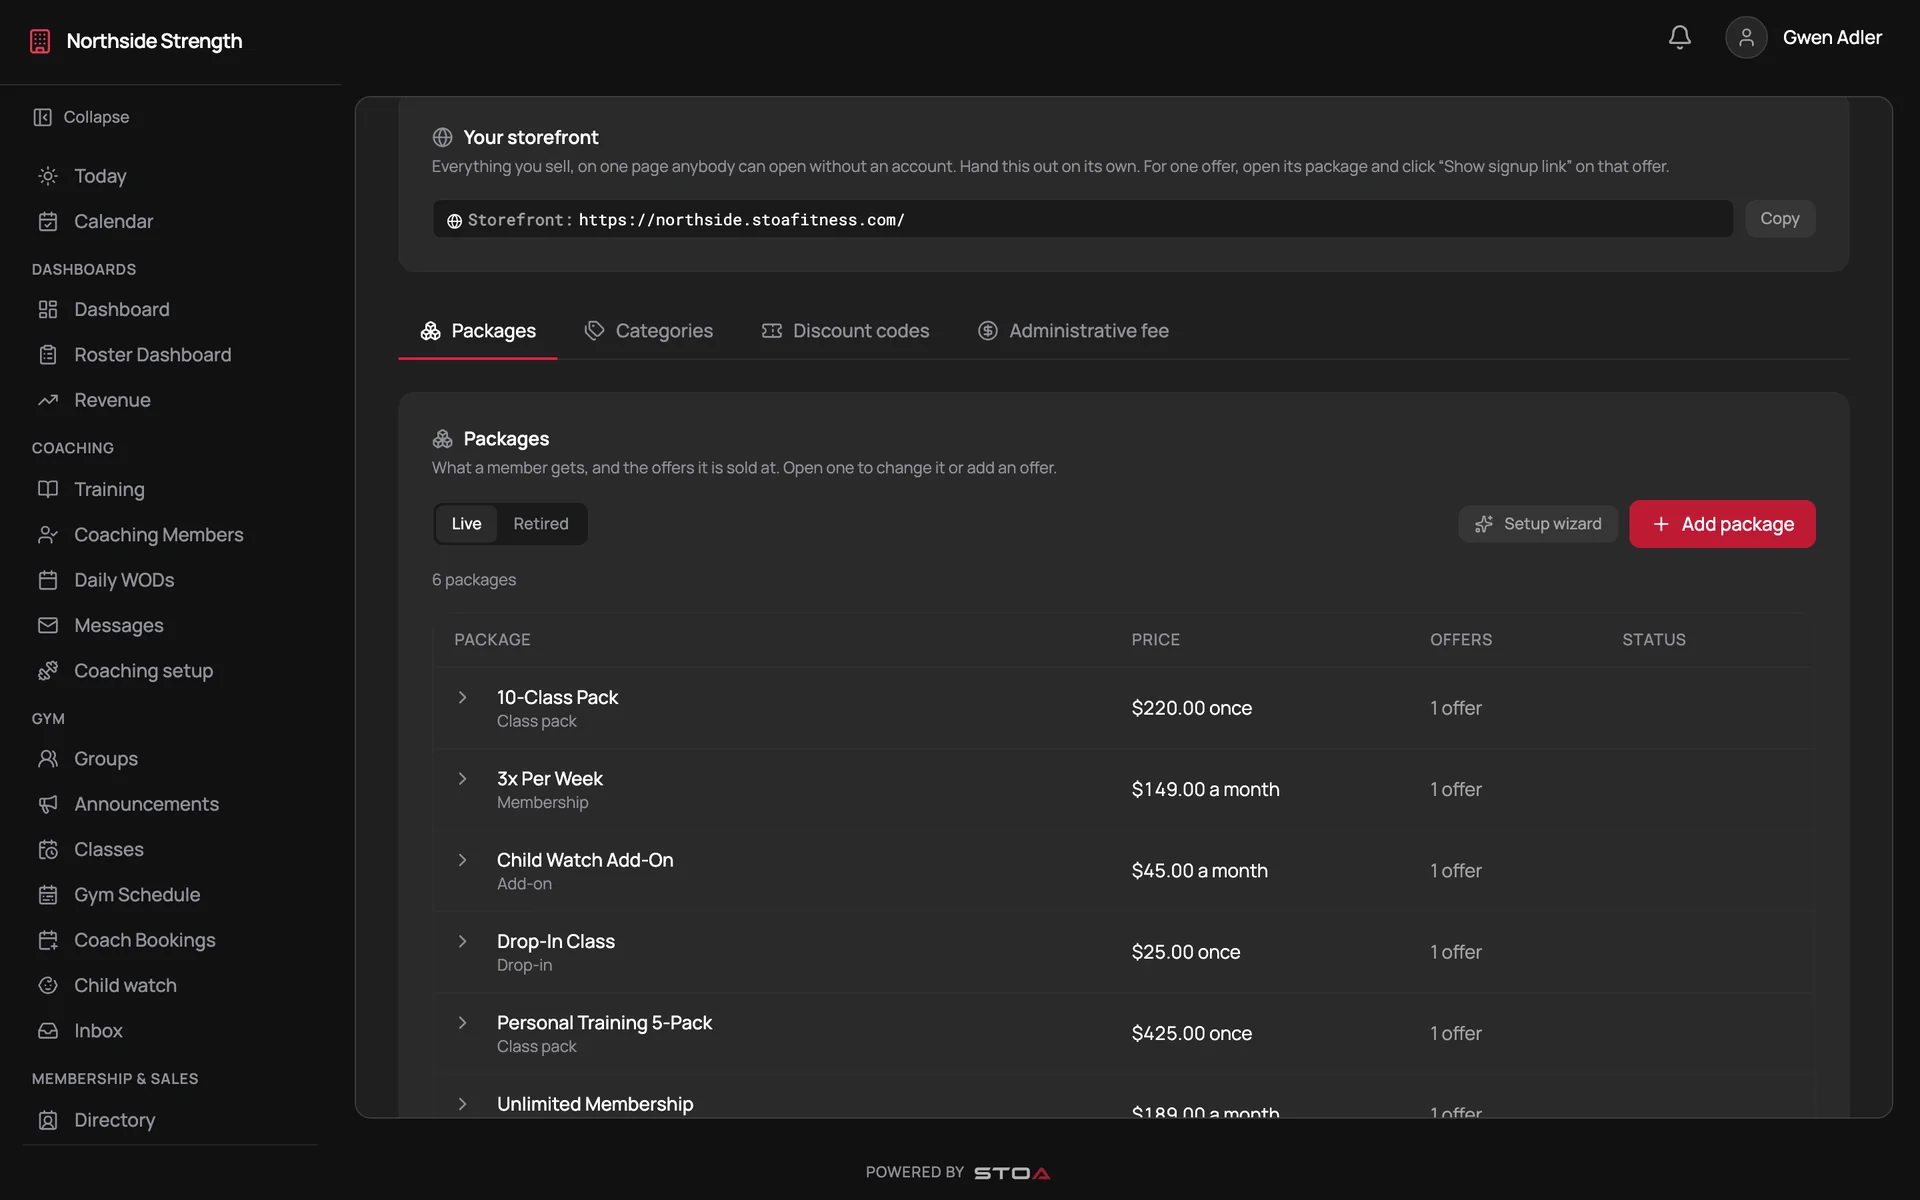Open Groups people icon
This screenshot has height=1200, width=1920.
pos(48,759)
